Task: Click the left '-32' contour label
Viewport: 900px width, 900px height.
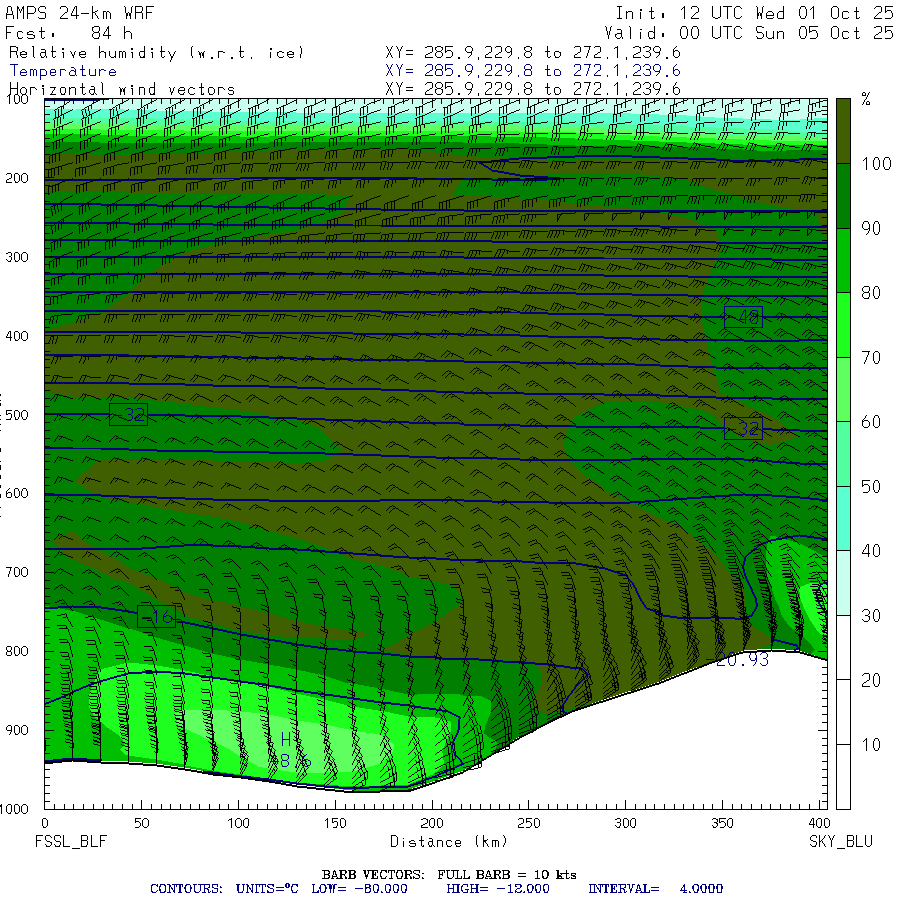Action: 128,414
